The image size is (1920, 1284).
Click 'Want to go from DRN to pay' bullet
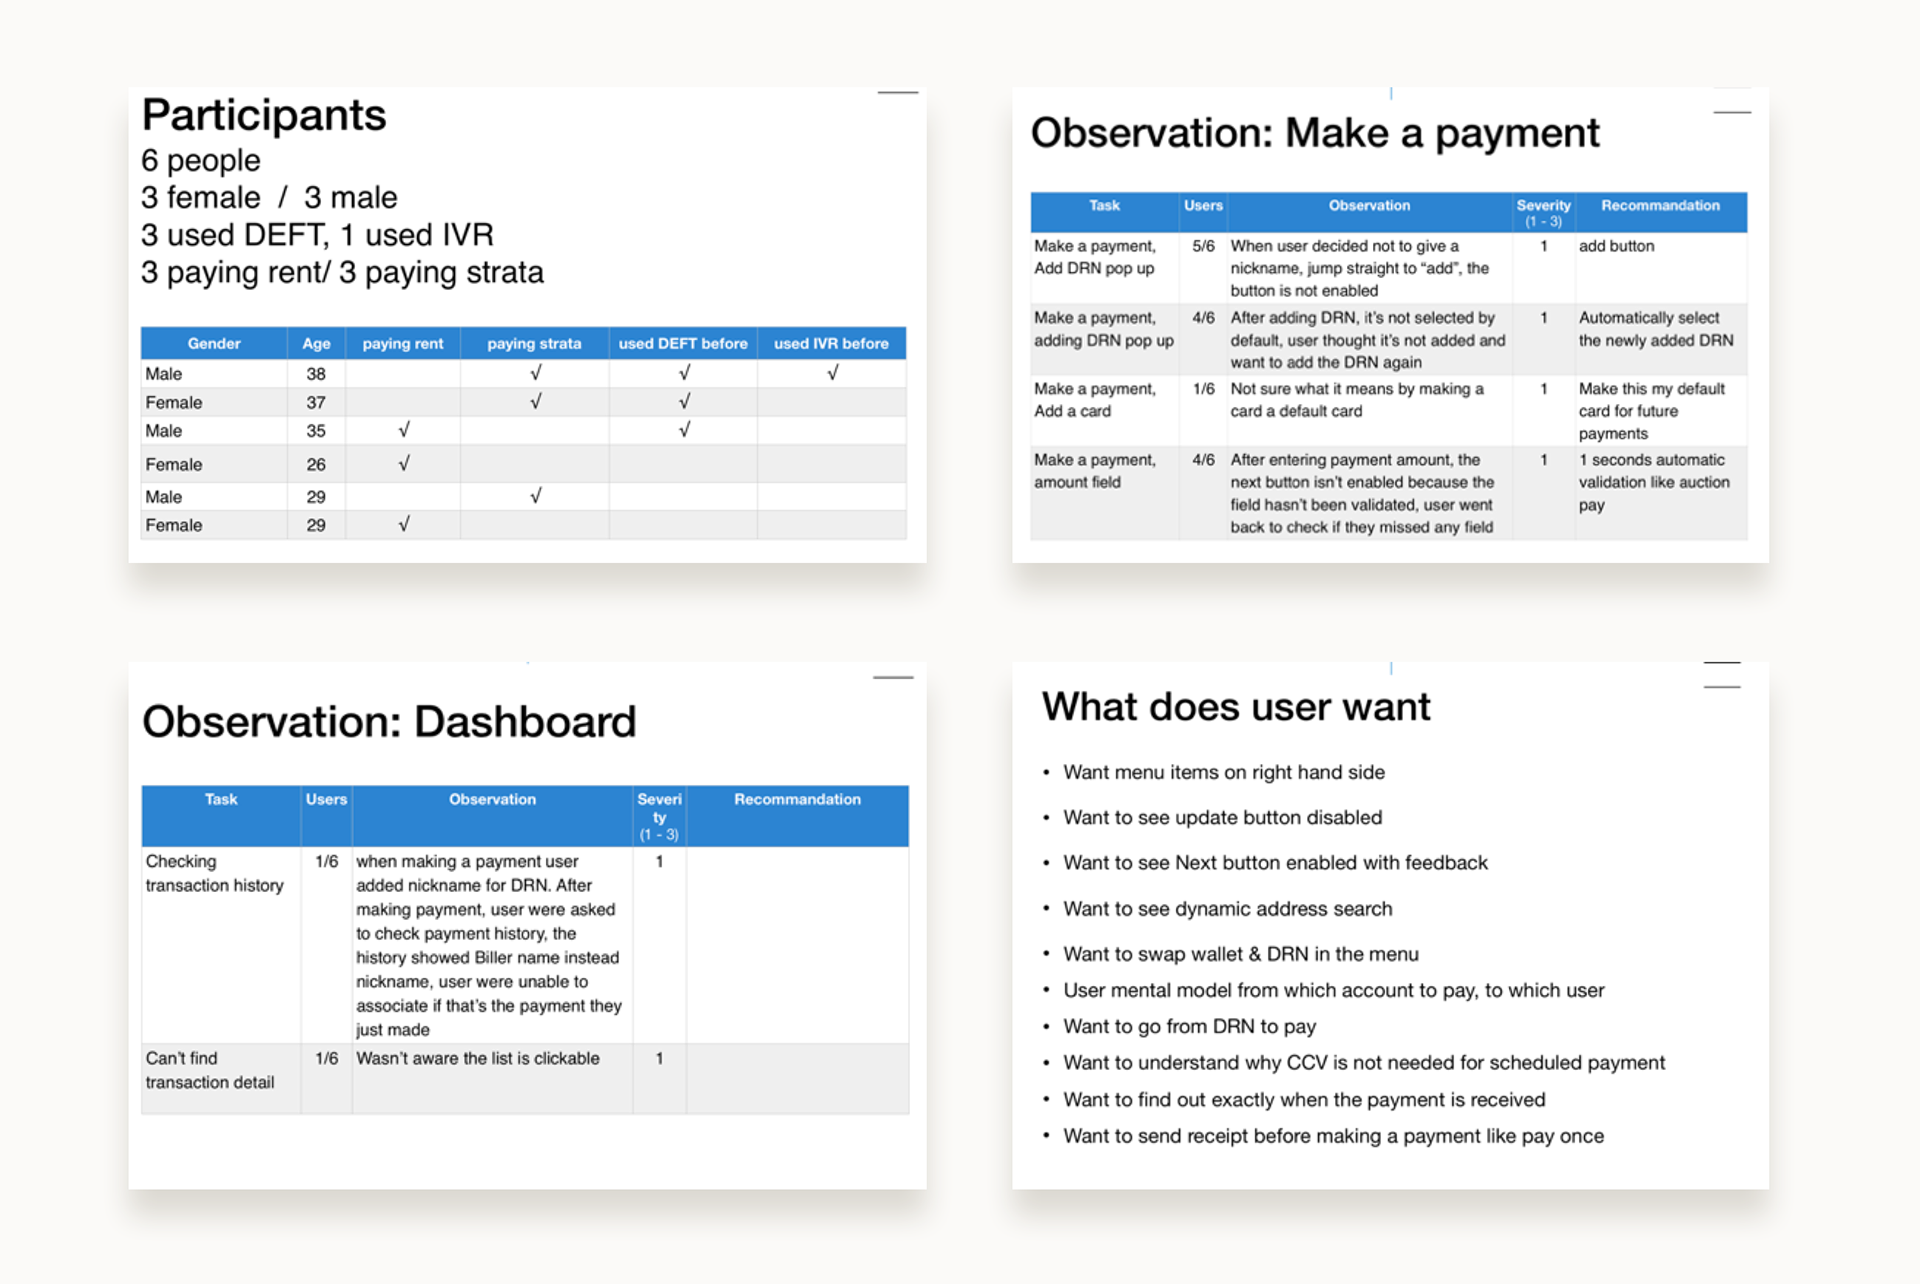point(1189,1026)
